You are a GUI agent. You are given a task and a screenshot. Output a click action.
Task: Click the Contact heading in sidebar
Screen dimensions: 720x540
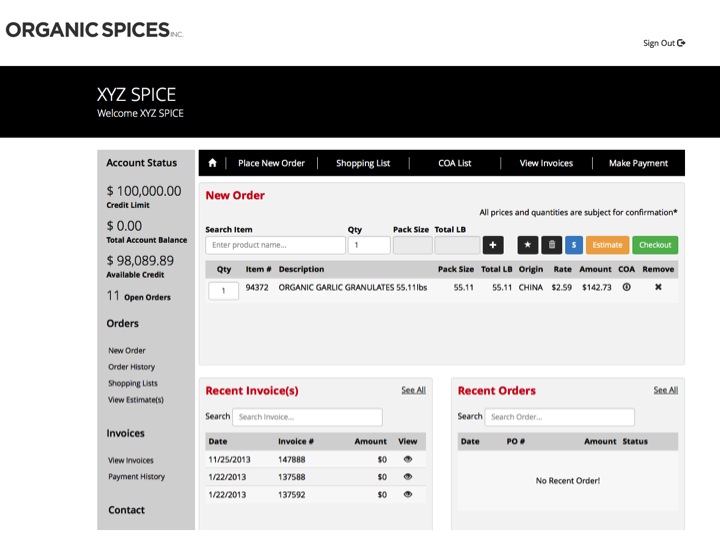pyautogui.click(x=126, y=510)
